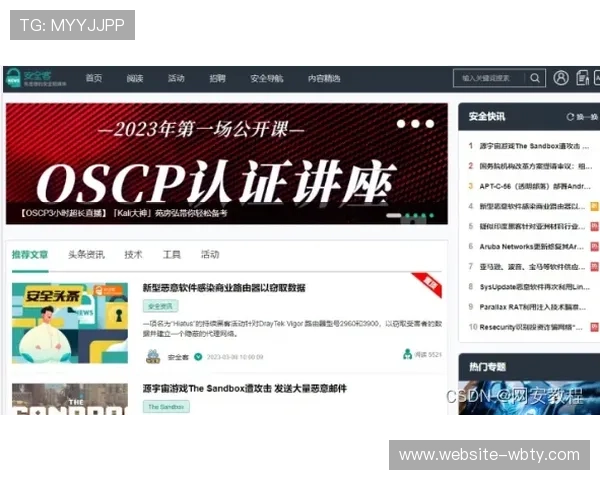Open news item 9 Parallax RAT
The width and height of the screenshot is (600, 480).
[532, 307]
